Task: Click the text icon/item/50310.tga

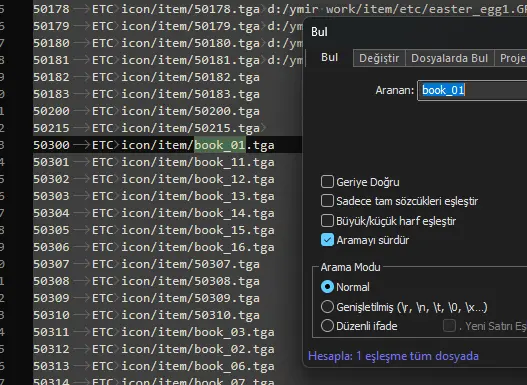Action: (x=190, y=315)
